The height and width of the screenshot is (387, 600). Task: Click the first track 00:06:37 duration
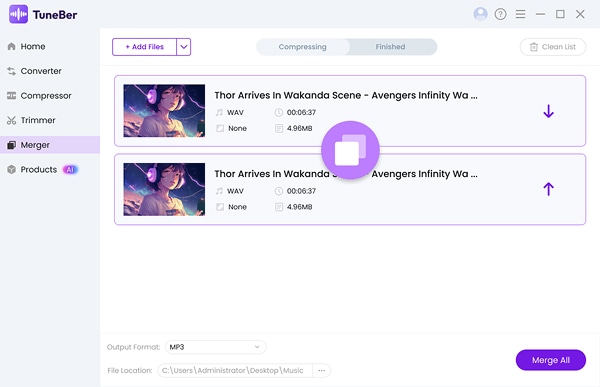[301, 112]
